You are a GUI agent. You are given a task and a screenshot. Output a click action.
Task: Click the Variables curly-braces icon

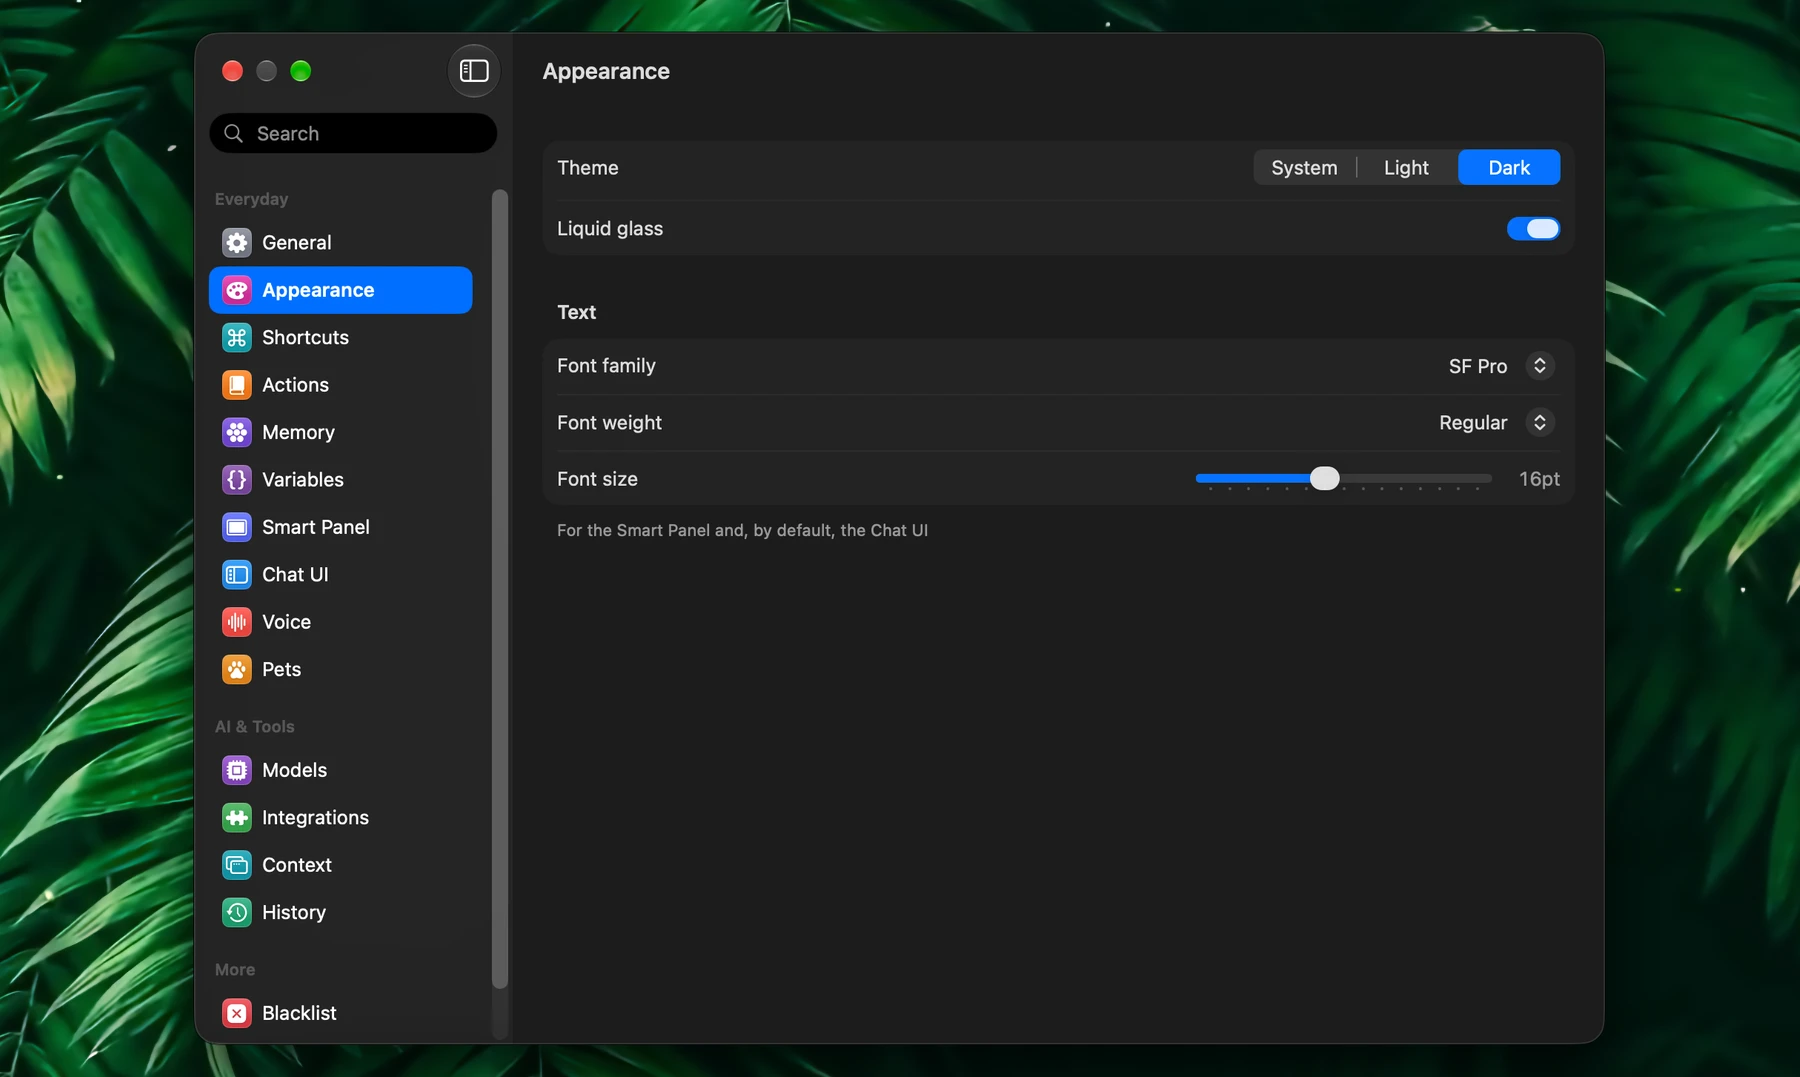pyautogui.click(x=237, y=480)
